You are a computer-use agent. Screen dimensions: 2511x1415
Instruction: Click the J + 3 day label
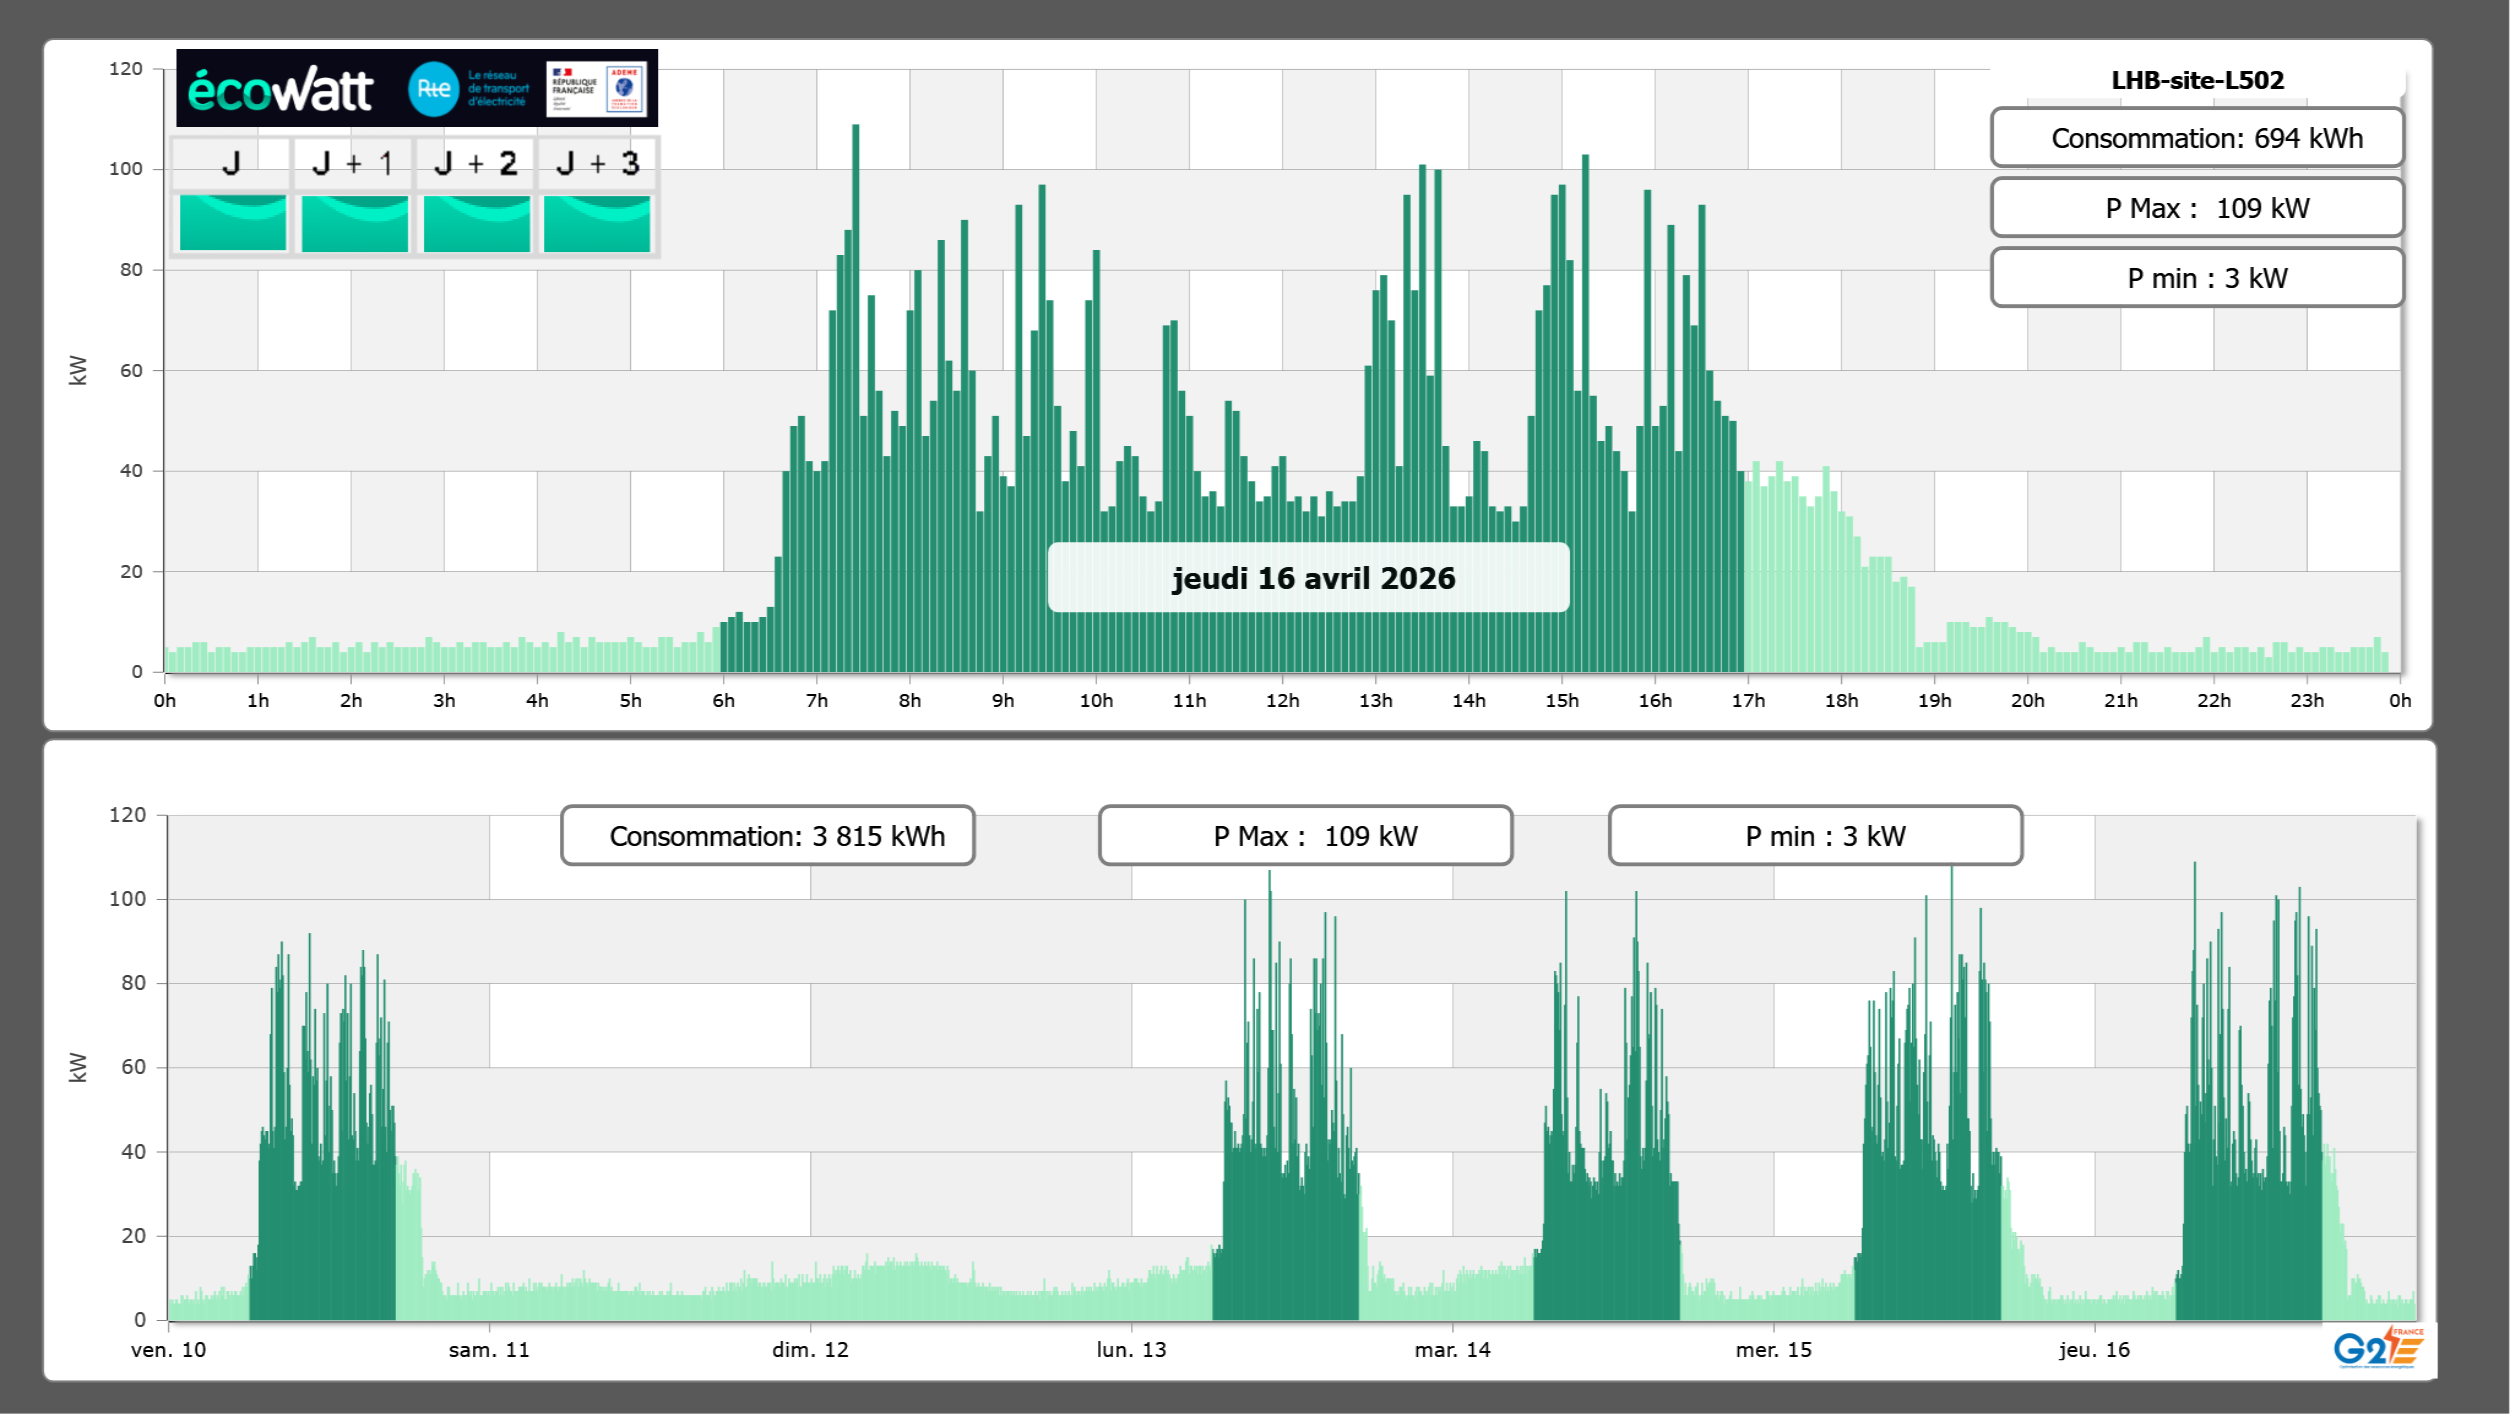coord(597,163)
